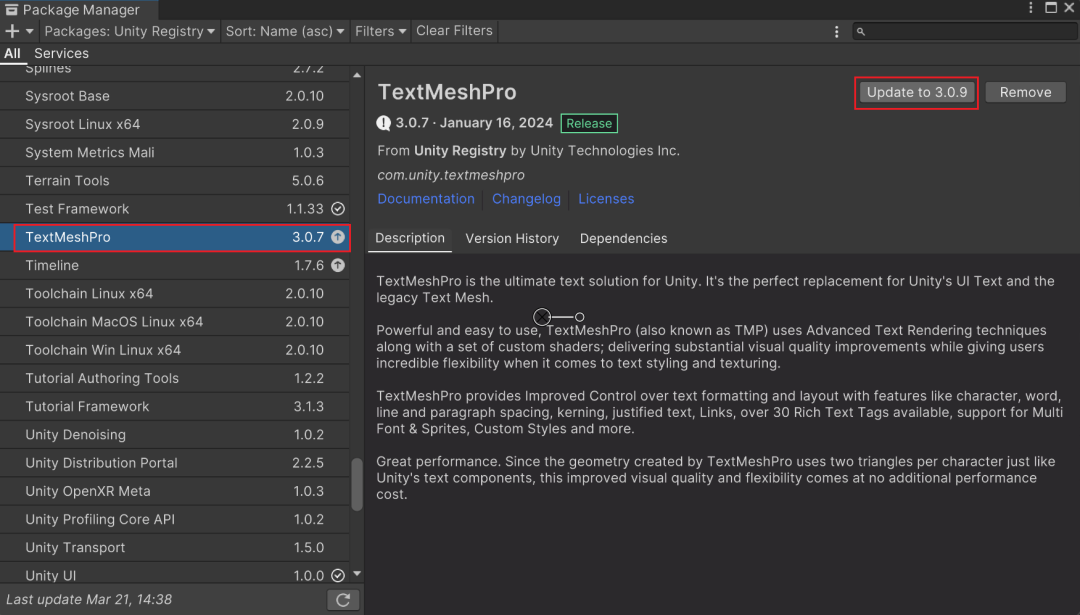Select Test Framework package row
This screenshot has width=1080, height=615.
pyautogui.click(x=175, y=209)
